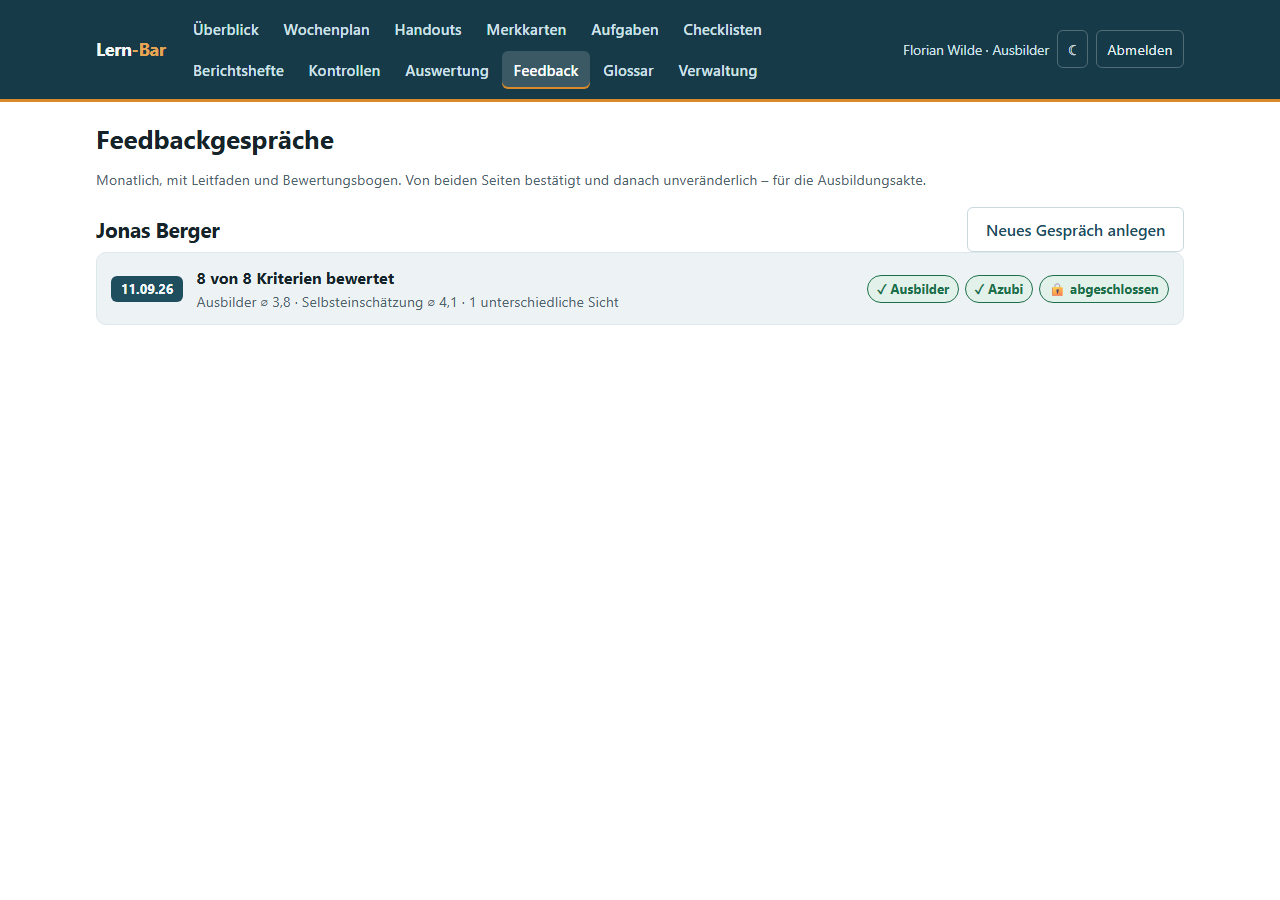Open the Handouts section

point(428,30)
